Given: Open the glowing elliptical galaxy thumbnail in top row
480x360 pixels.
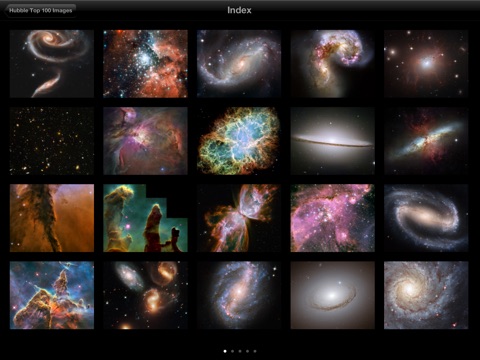Looking at the screenshot, I should tap(426, 64).
